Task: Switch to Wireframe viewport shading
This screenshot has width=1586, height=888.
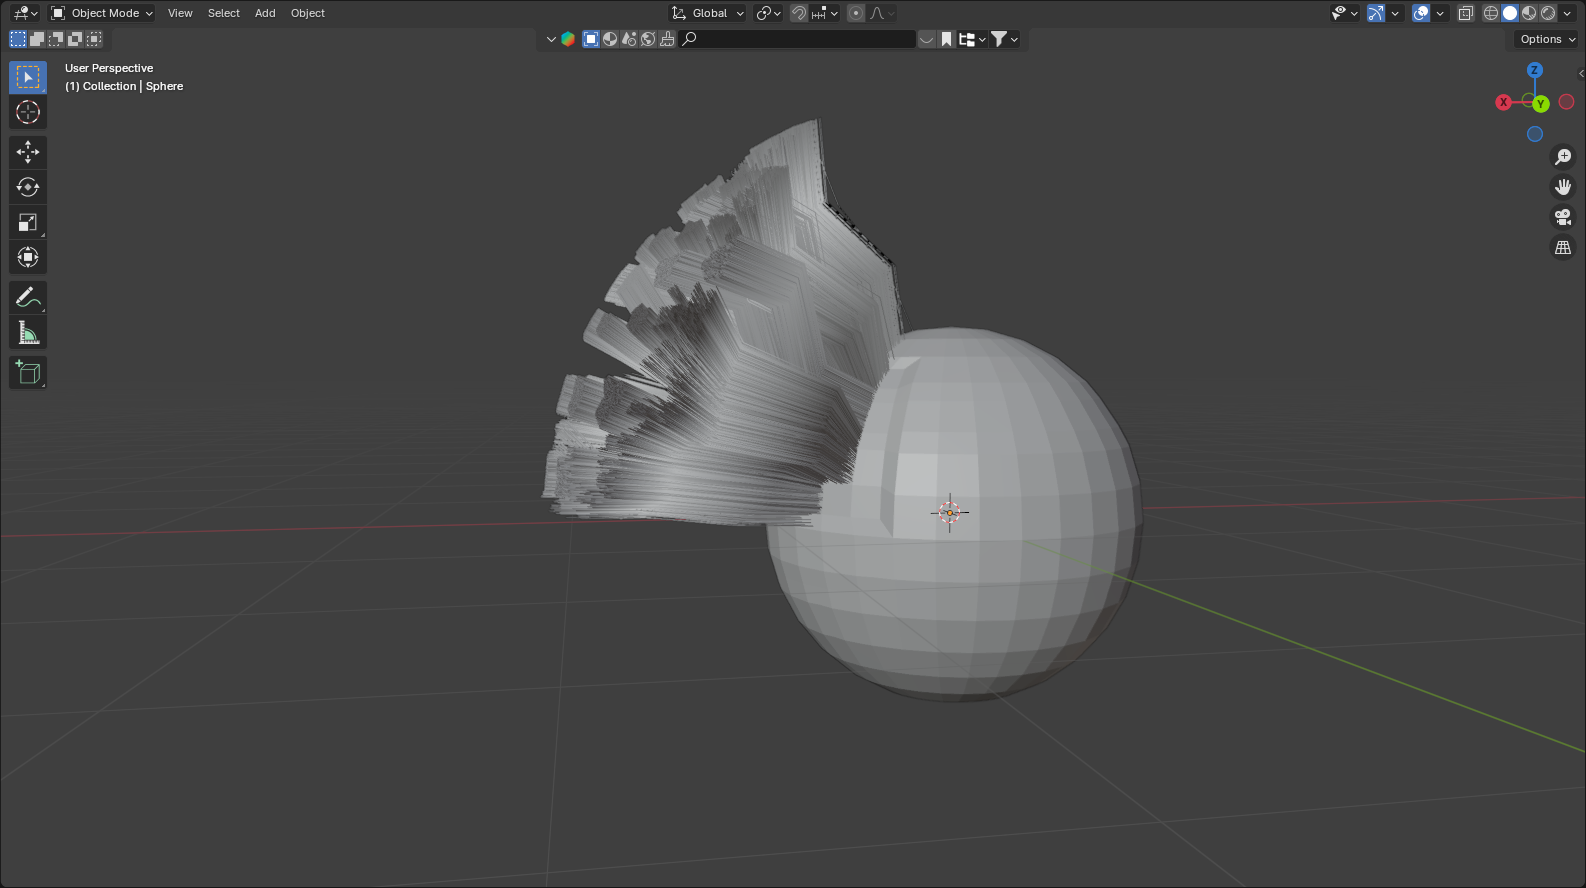Action: pos(1491,13)
